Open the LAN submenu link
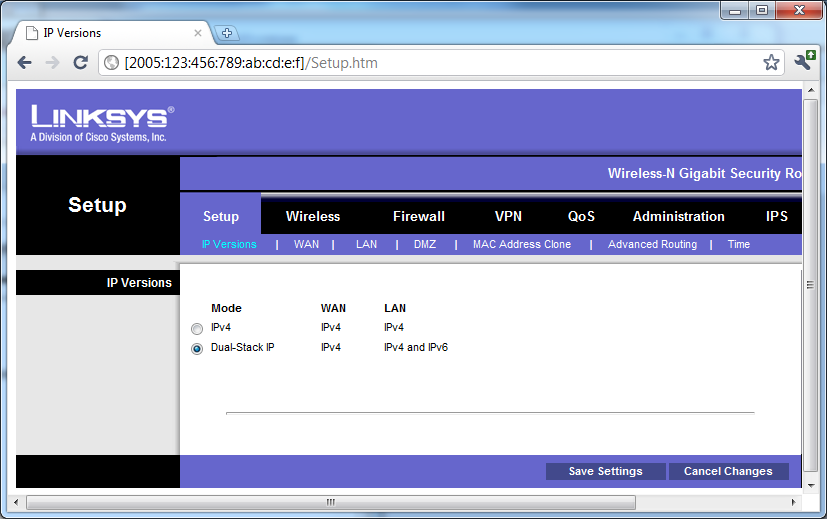The width and height of the screenshot is (827, 519). (367, 244)
